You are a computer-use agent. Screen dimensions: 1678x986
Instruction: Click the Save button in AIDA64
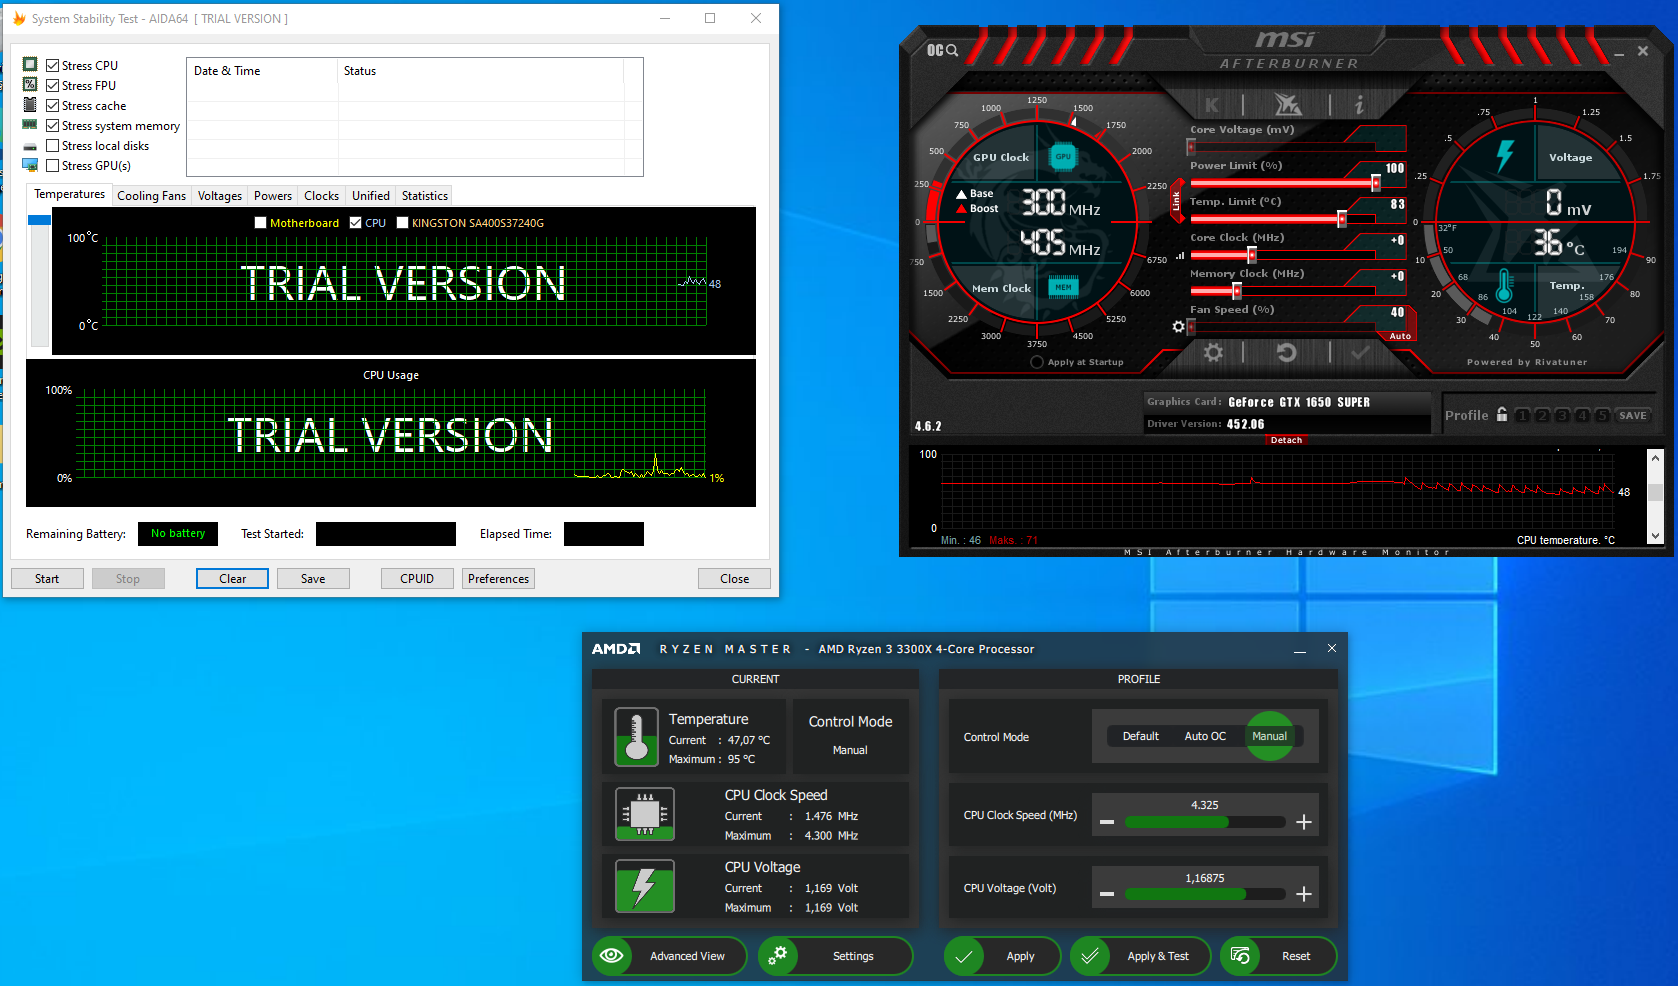[313, 579]
